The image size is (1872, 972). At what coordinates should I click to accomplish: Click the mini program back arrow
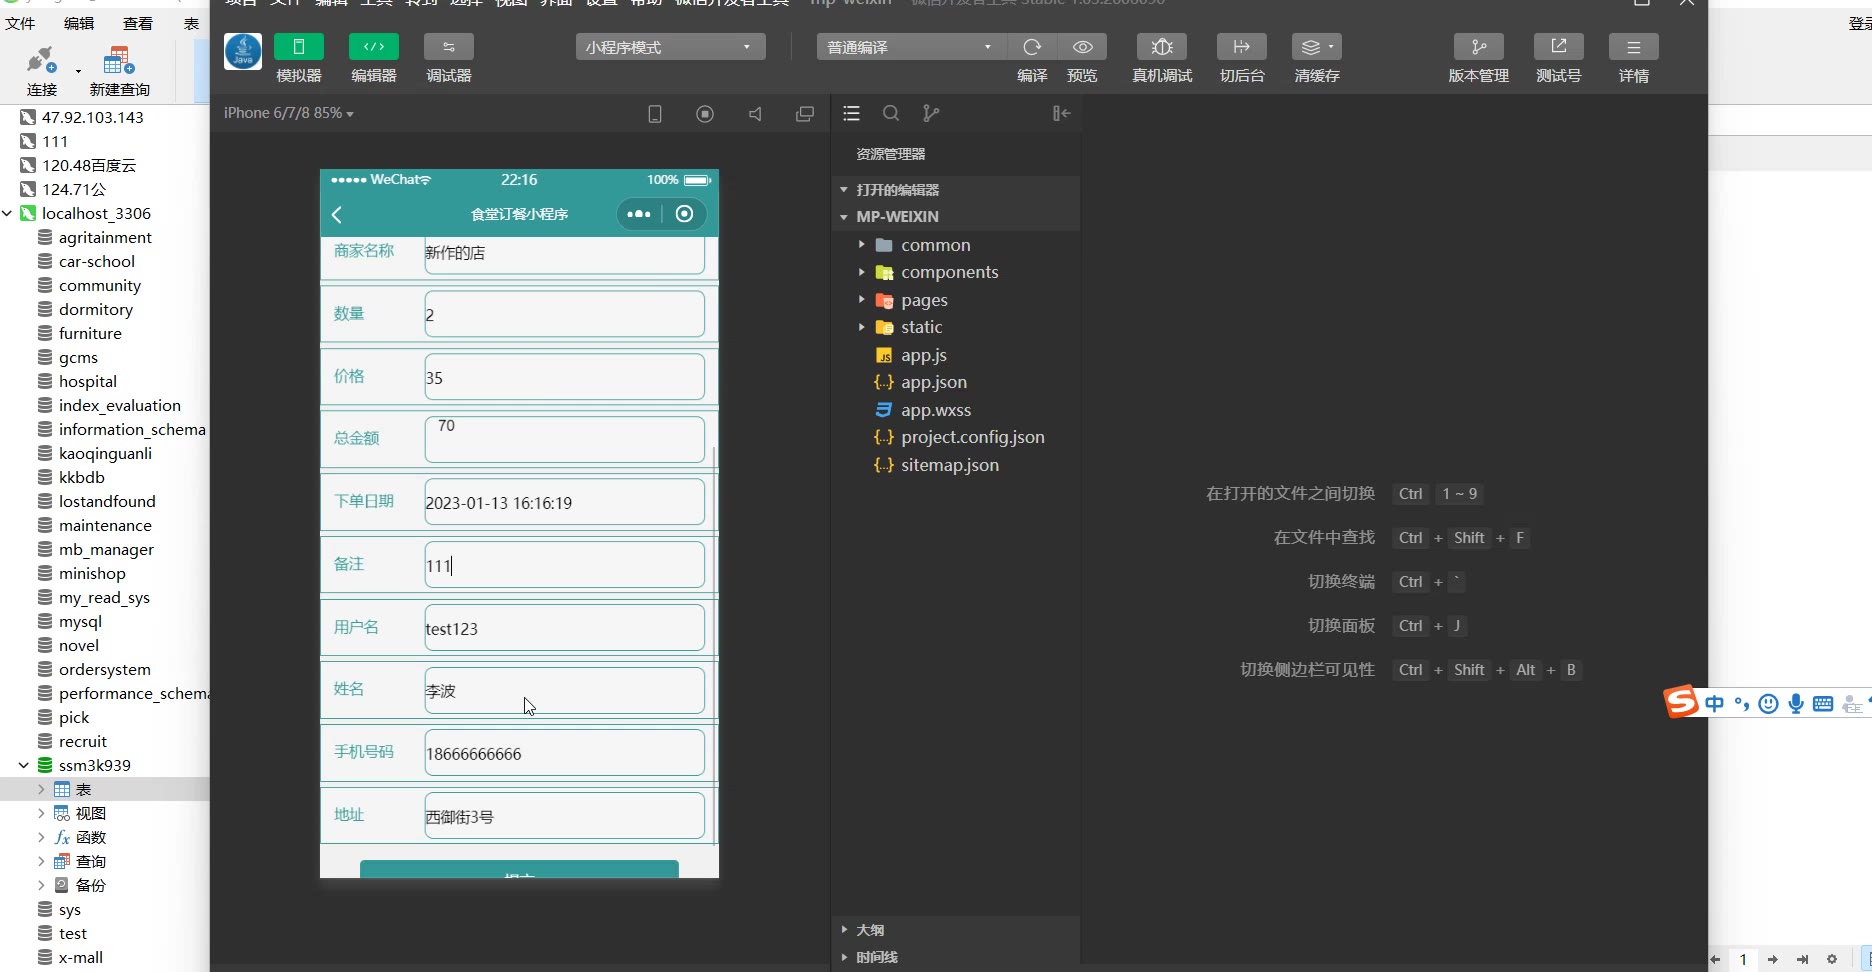click(x=338, y=215)
